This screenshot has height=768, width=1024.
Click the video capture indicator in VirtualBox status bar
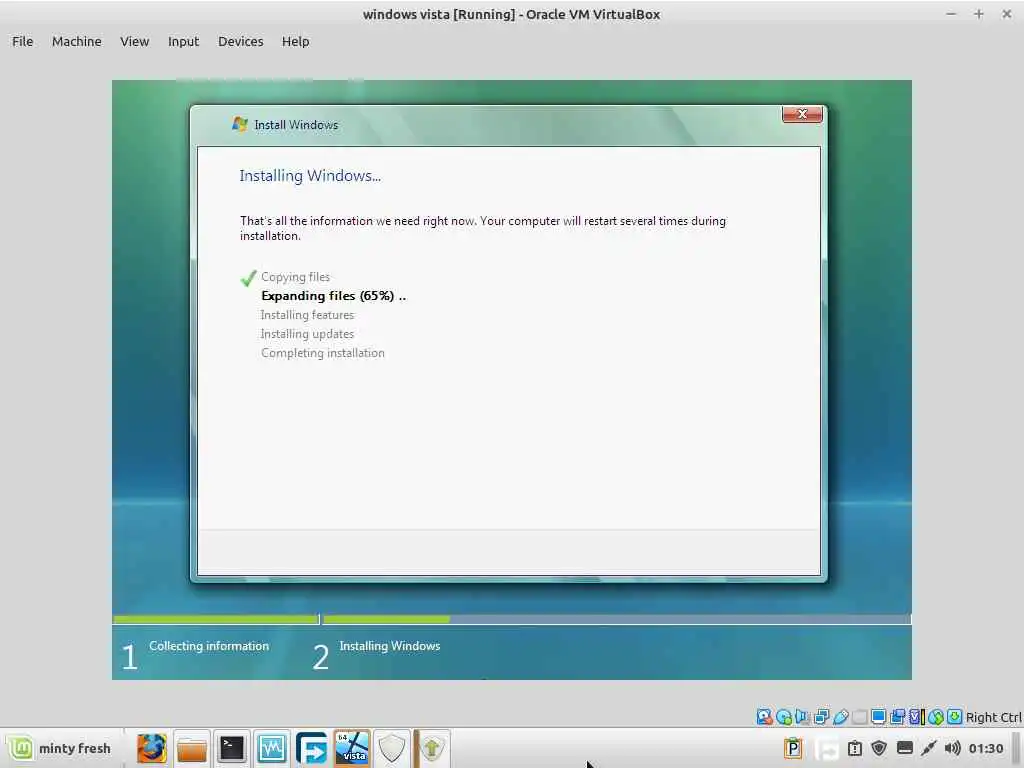(x=897, y=717)
